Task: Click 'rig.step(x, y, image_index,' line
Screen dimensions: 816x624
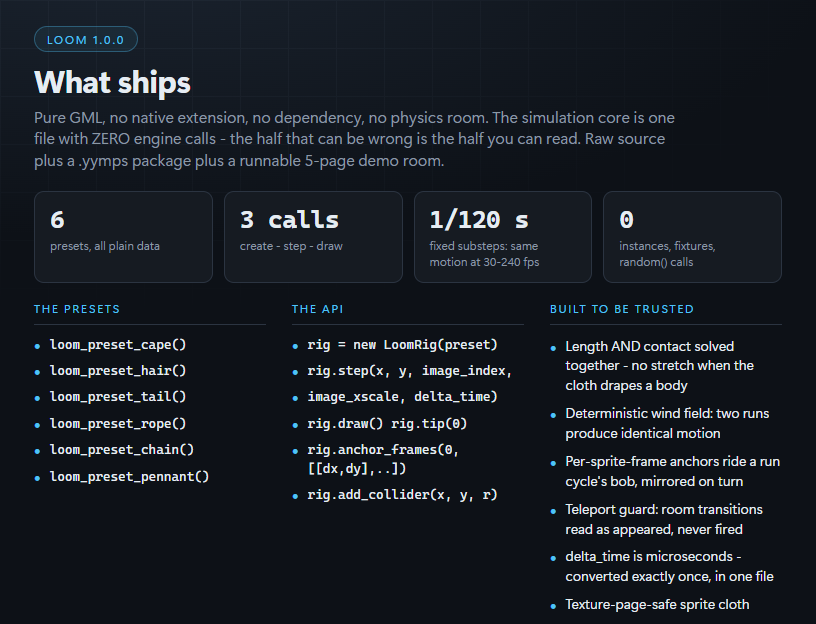Action: [x=410, y=371]
